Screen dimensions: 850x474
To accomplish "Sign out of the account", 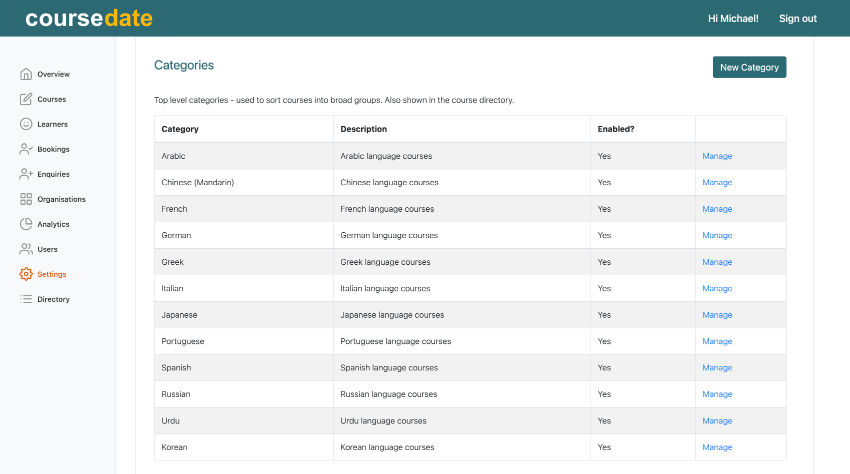I will pos(797,18).
